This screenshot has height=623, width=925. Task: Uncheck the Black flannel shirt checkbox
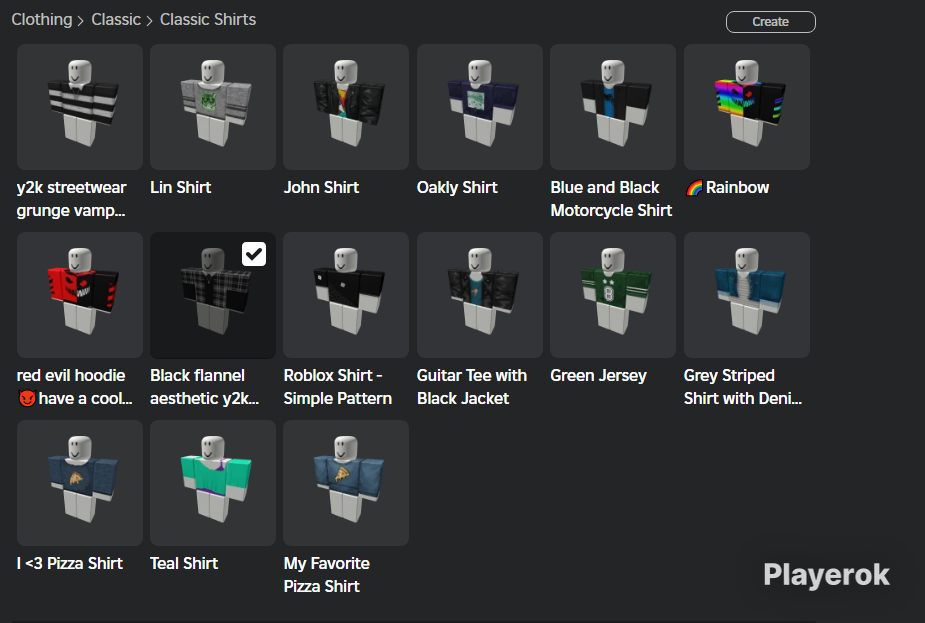(x=254, y=254)
